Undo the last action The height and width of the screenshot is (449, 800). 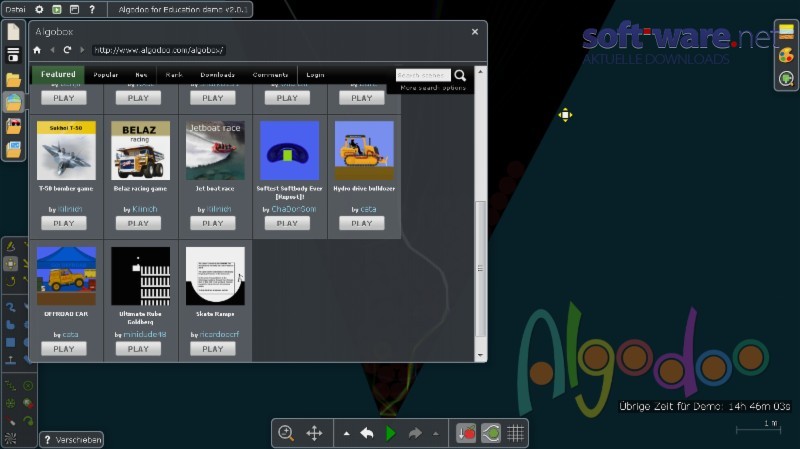tap(367, 433)
